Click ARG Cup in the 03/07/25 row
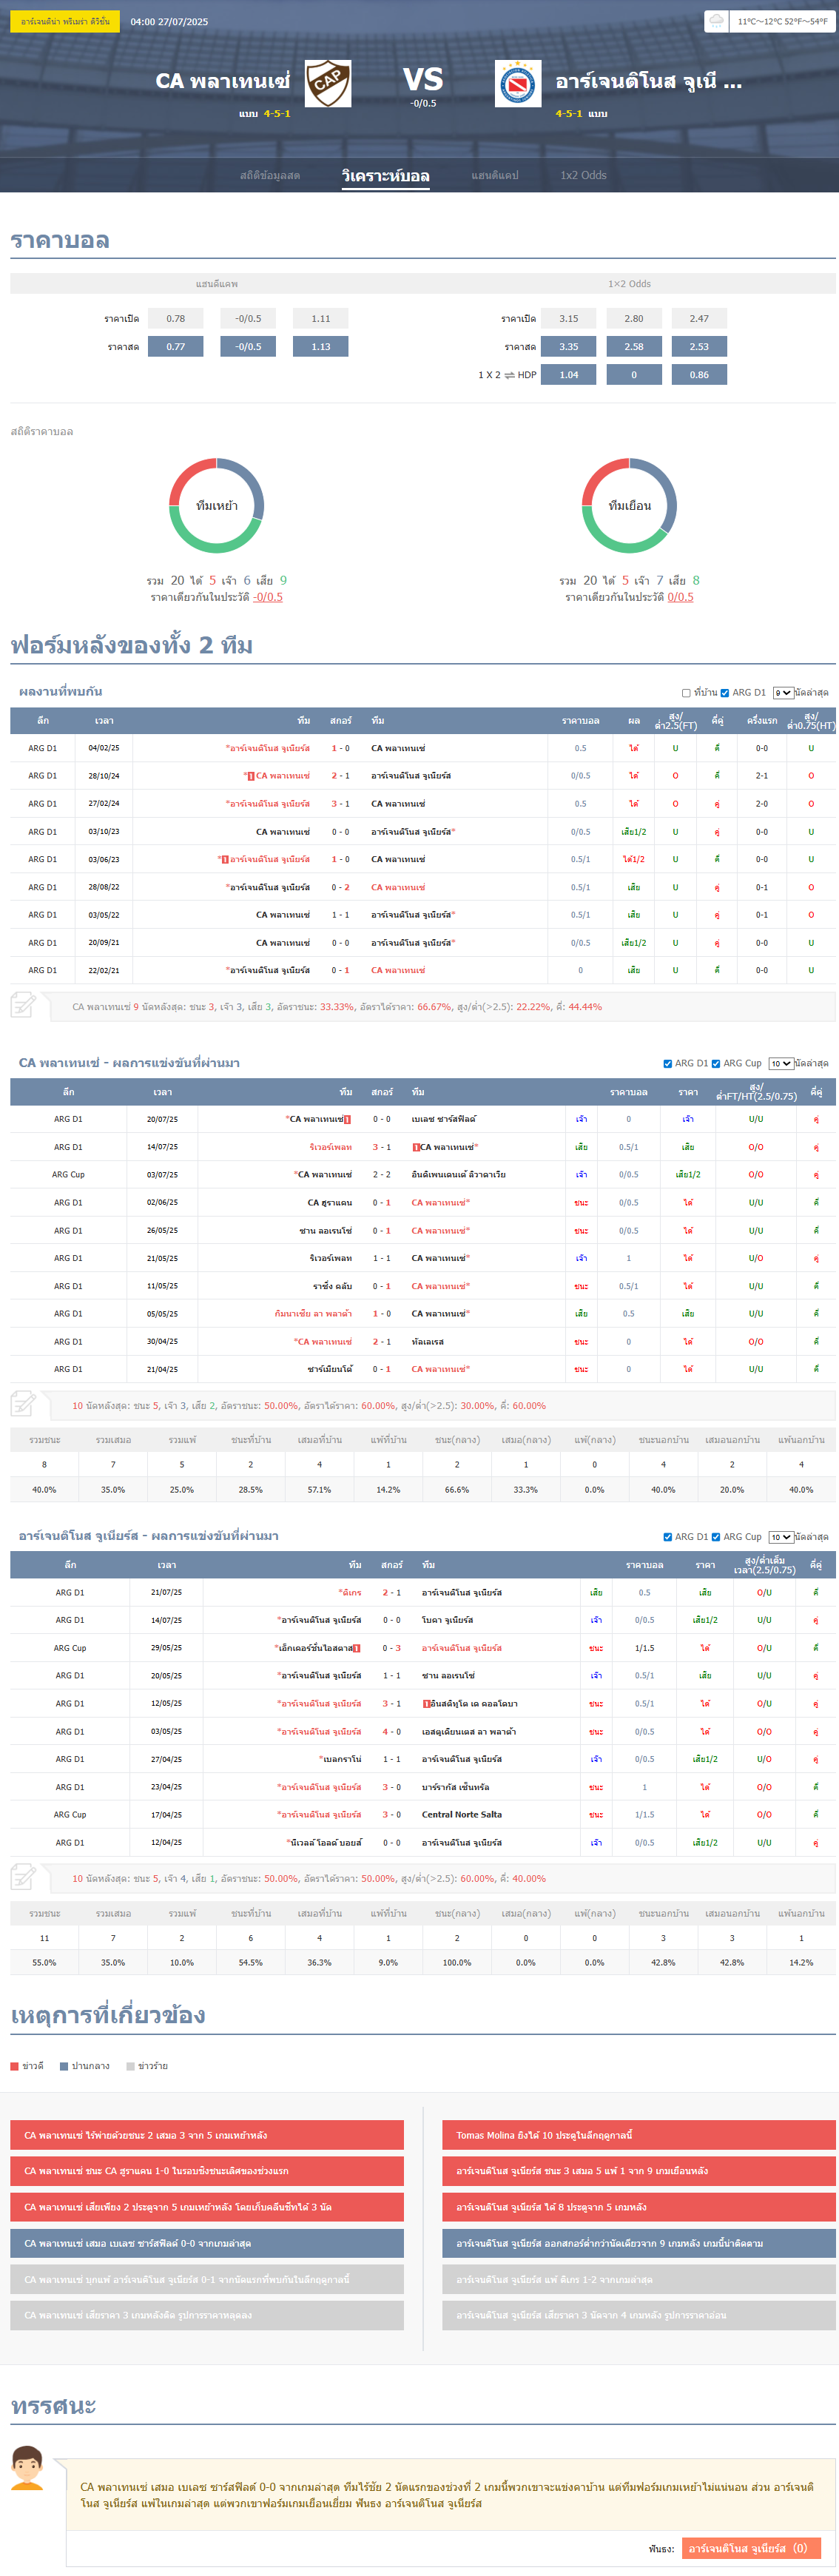 tap(68, 1174)
